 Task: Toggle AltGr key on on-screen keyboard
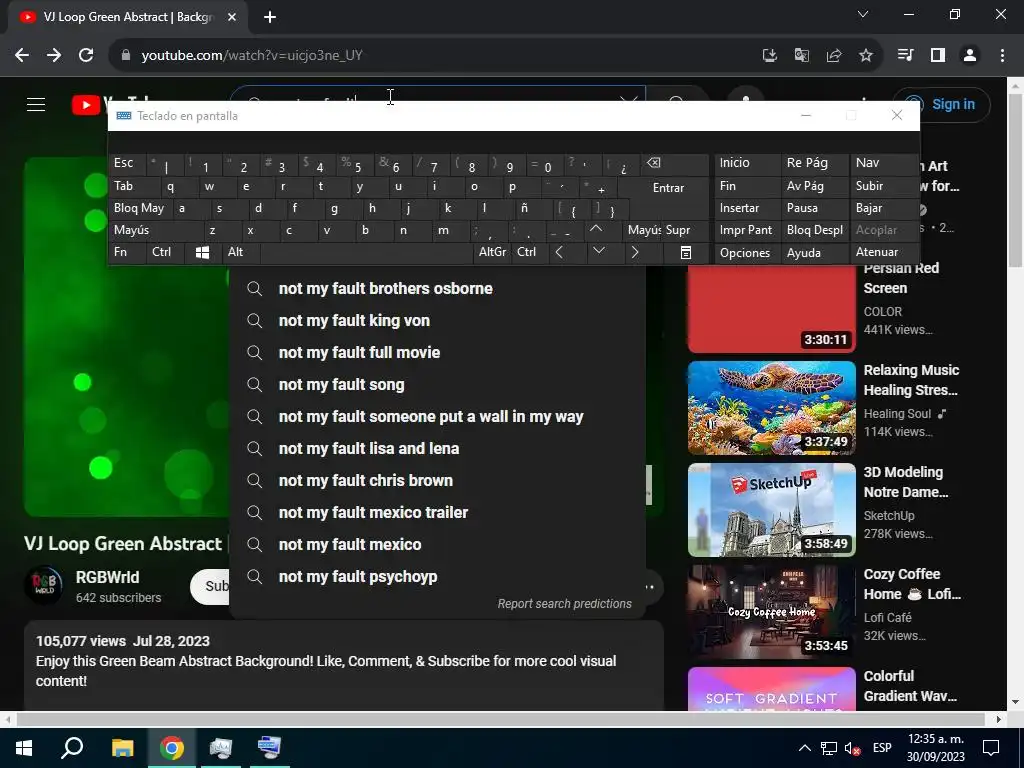492,253
